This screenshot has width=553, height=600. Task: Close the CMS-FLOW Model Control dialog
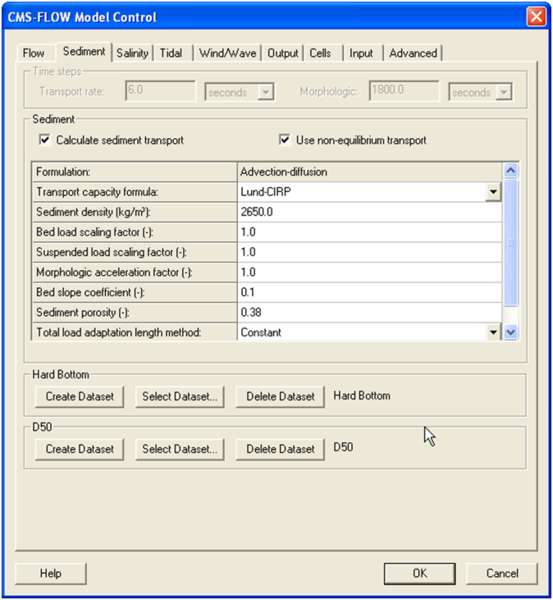pyautogui.click(x=536, y=17)
